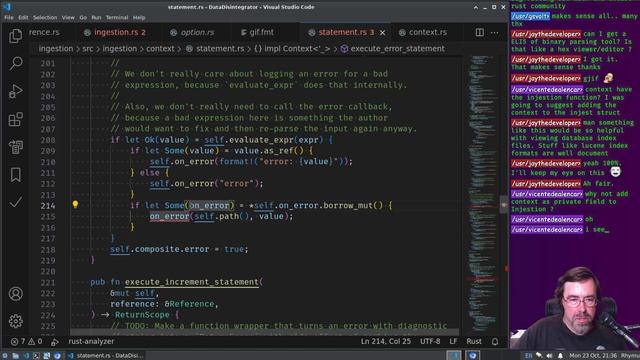This screenshot has height=360, width=640.
Task: Open the Run menu
Action: point(96,18)
